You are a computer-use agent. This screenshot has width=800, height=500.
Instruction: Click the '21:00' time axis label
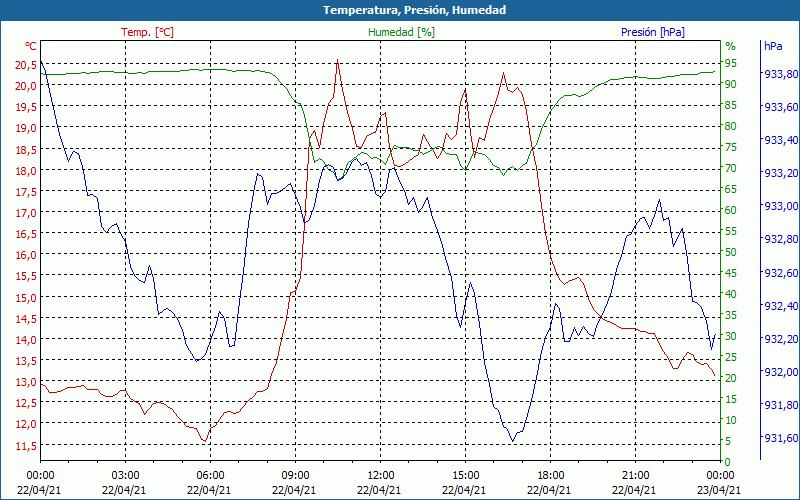click(x=636, y=476)
